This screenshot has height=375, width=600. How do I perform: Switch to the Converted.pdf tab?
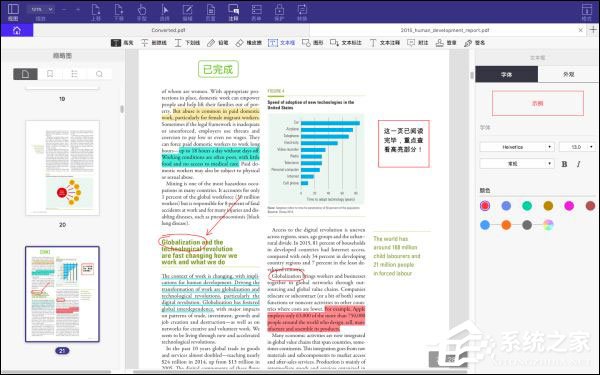(168, 30)
